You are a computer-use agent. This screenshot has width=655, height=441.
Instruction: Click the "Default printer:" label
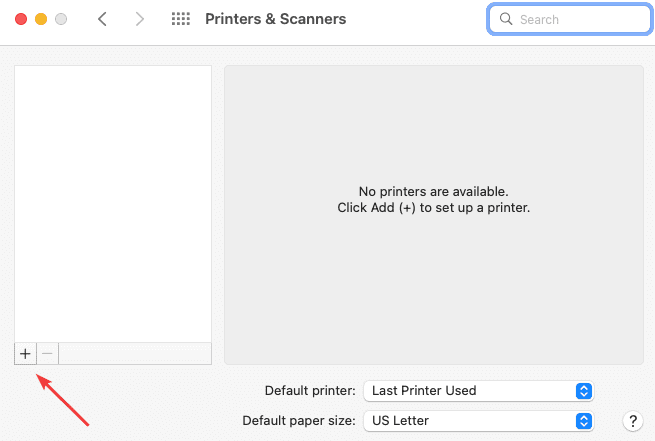309,390
